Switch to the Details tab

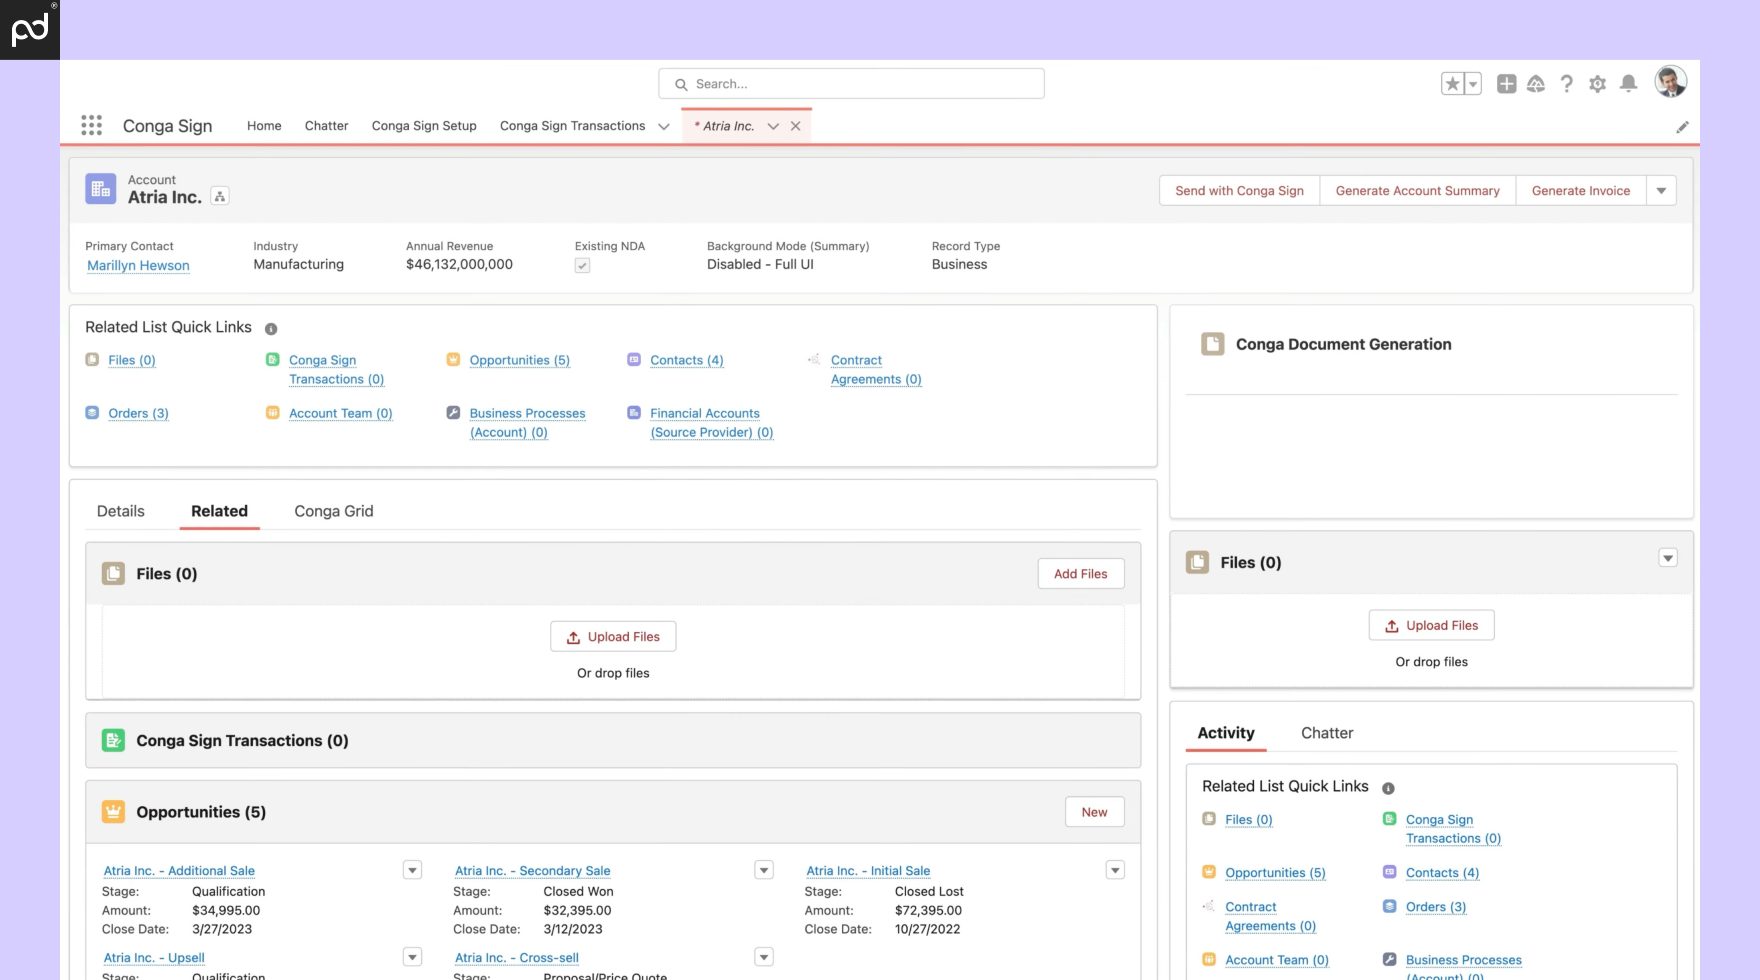pos(121,511)
